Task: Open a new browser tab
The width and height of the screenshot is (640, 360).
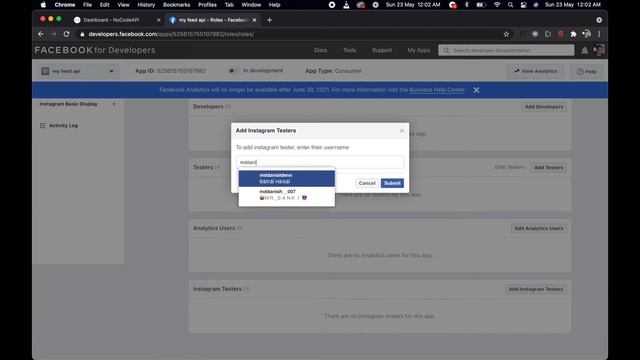Action: (269, 20)
